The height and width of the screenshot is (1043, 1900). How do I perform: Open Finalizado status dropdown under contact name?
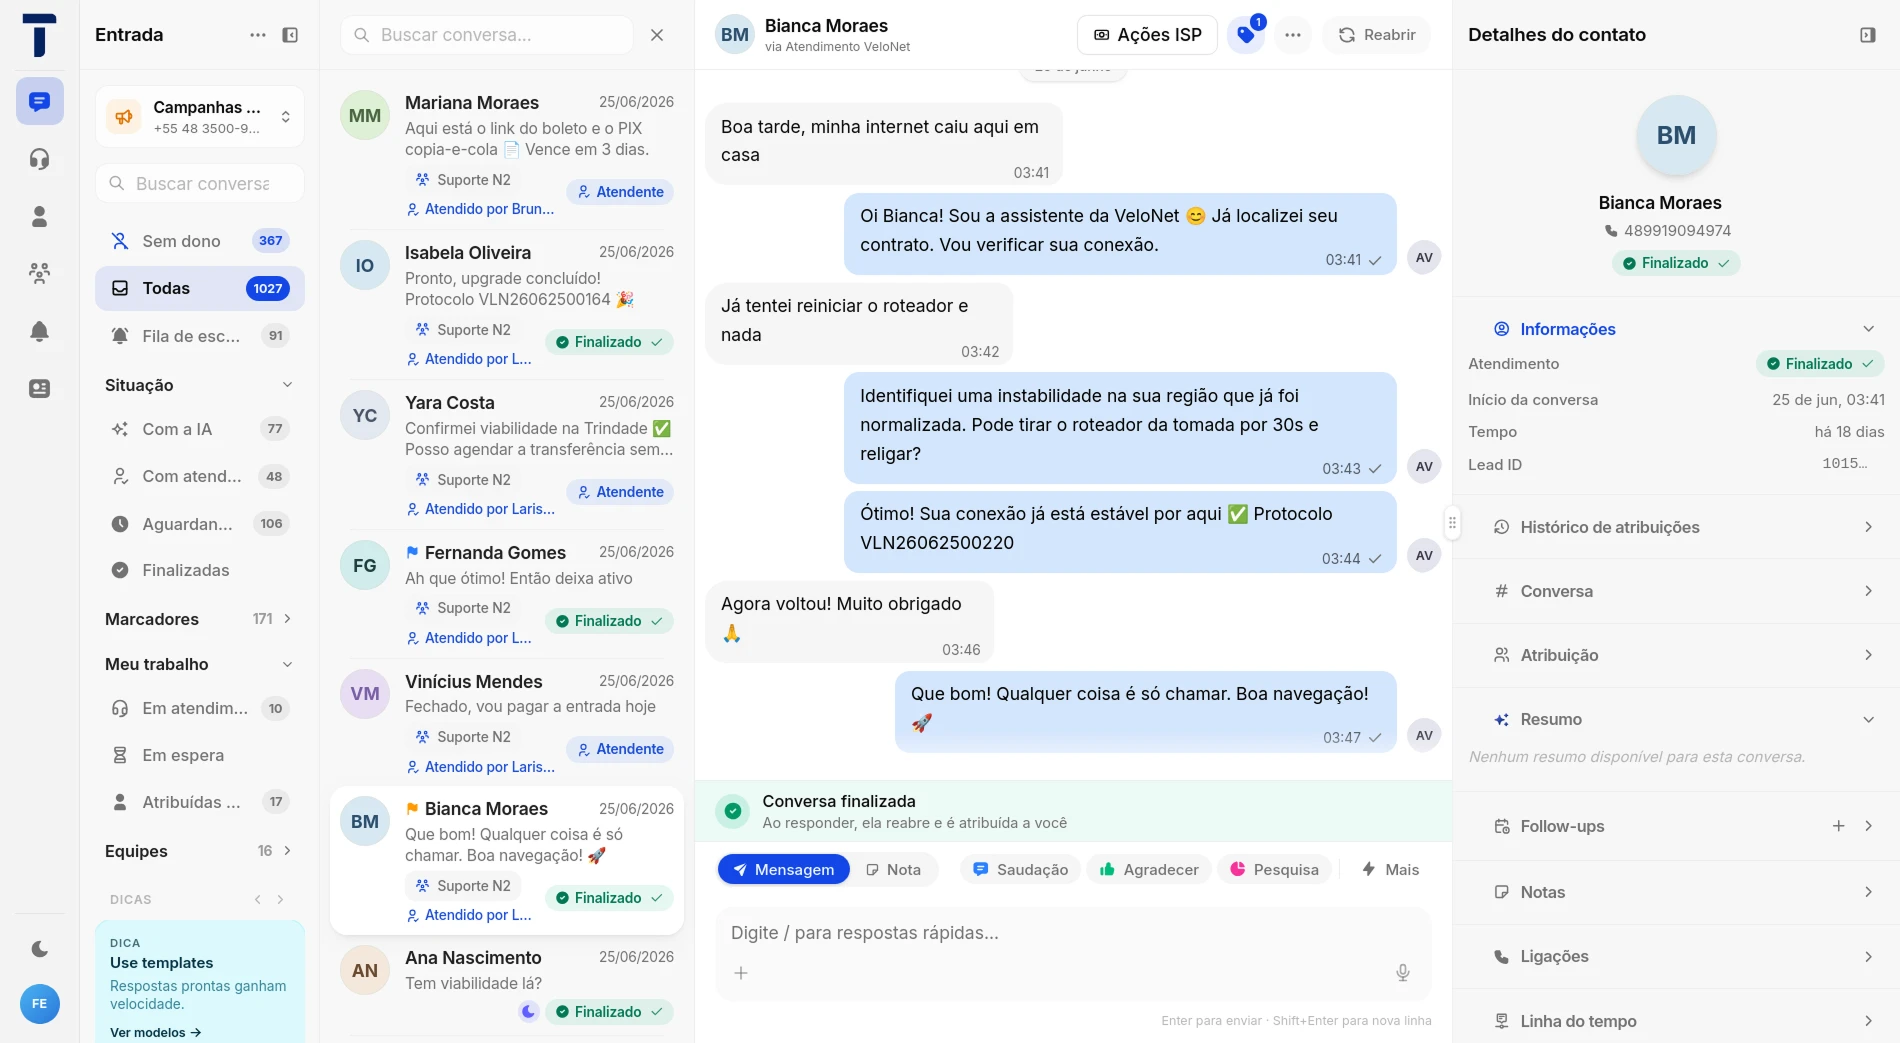1676,263
